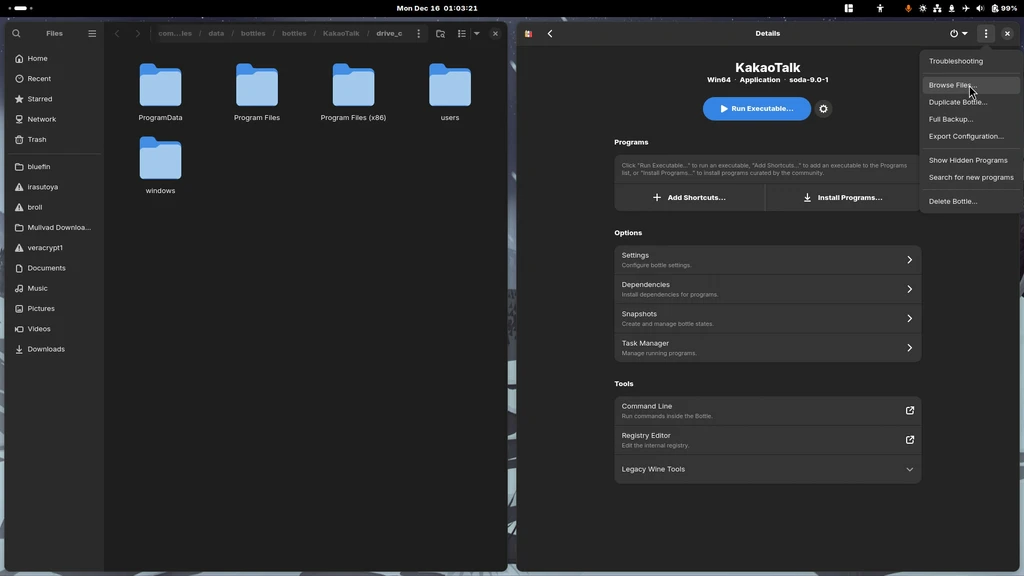Open the ProgramData folder
The width and height of the screenshot is (1024, 576).
(160, 92)
